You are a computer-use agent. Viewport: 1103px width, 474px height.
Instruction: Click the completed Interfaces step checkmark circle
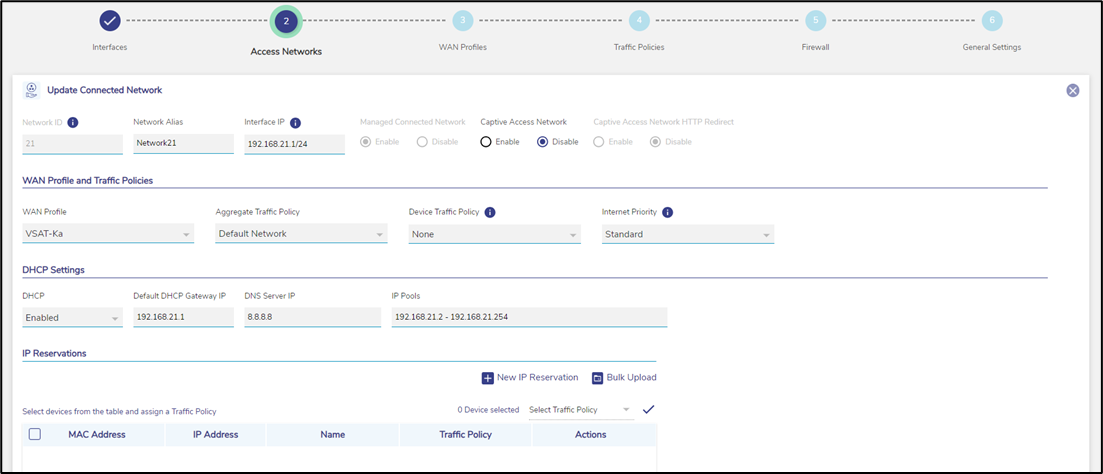[x=110, y=20]
